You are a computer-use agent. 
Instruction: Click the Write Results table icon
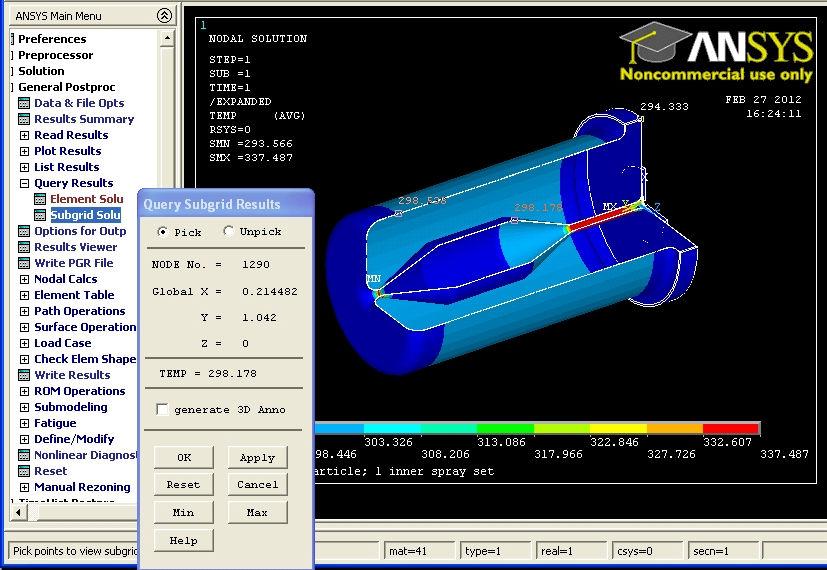click(x=24, y=375)
